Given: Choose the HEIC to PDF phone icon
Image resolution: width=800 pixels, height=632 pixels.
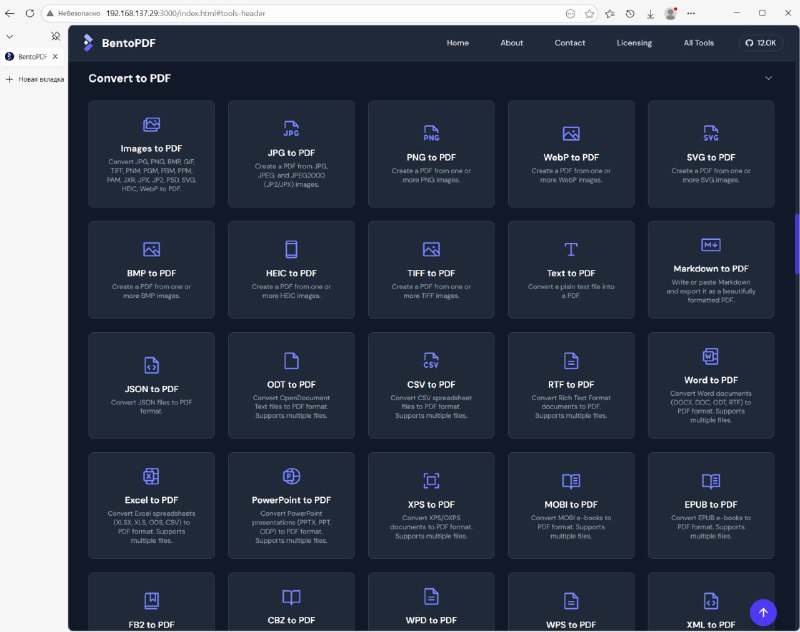Looking at the screenshot, I should (x=291, y=249).
